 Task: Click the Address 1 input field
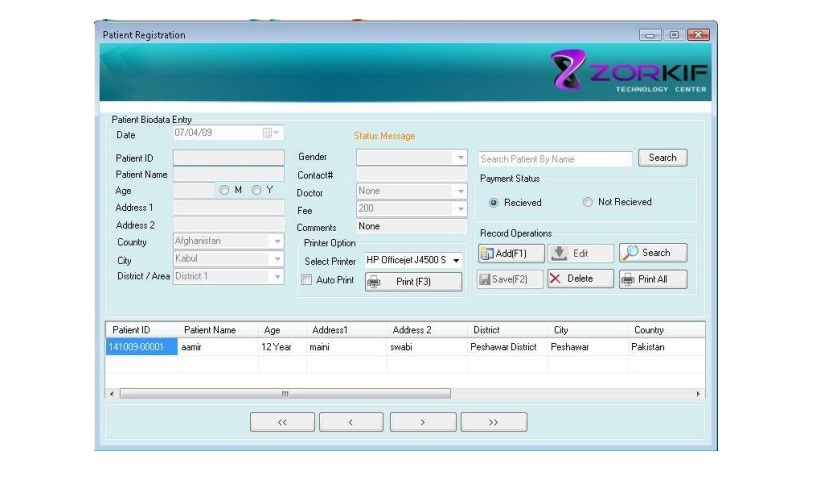229,207
